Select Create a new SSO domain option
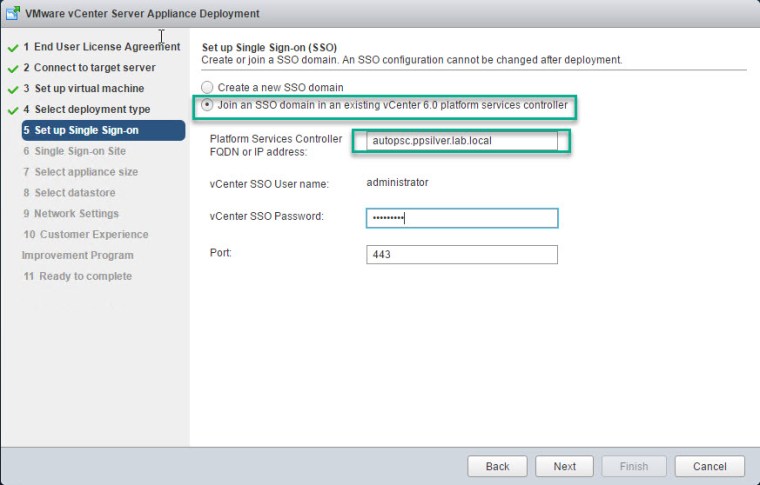Image resolution: width=760 pixels, height=485 pixels. tap(207, 87)
